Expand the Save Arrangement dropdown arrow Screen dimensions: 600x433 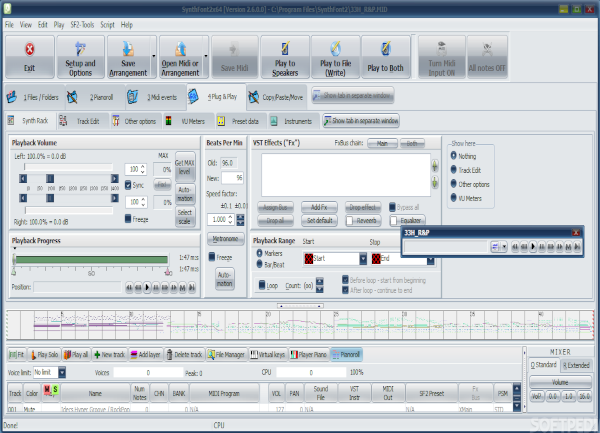coord(153,57)
